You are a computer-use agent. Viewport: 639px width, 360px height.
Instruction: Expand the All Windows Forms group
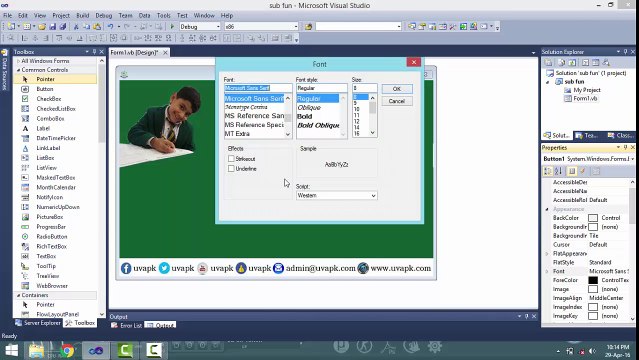(x=18, y=61)
